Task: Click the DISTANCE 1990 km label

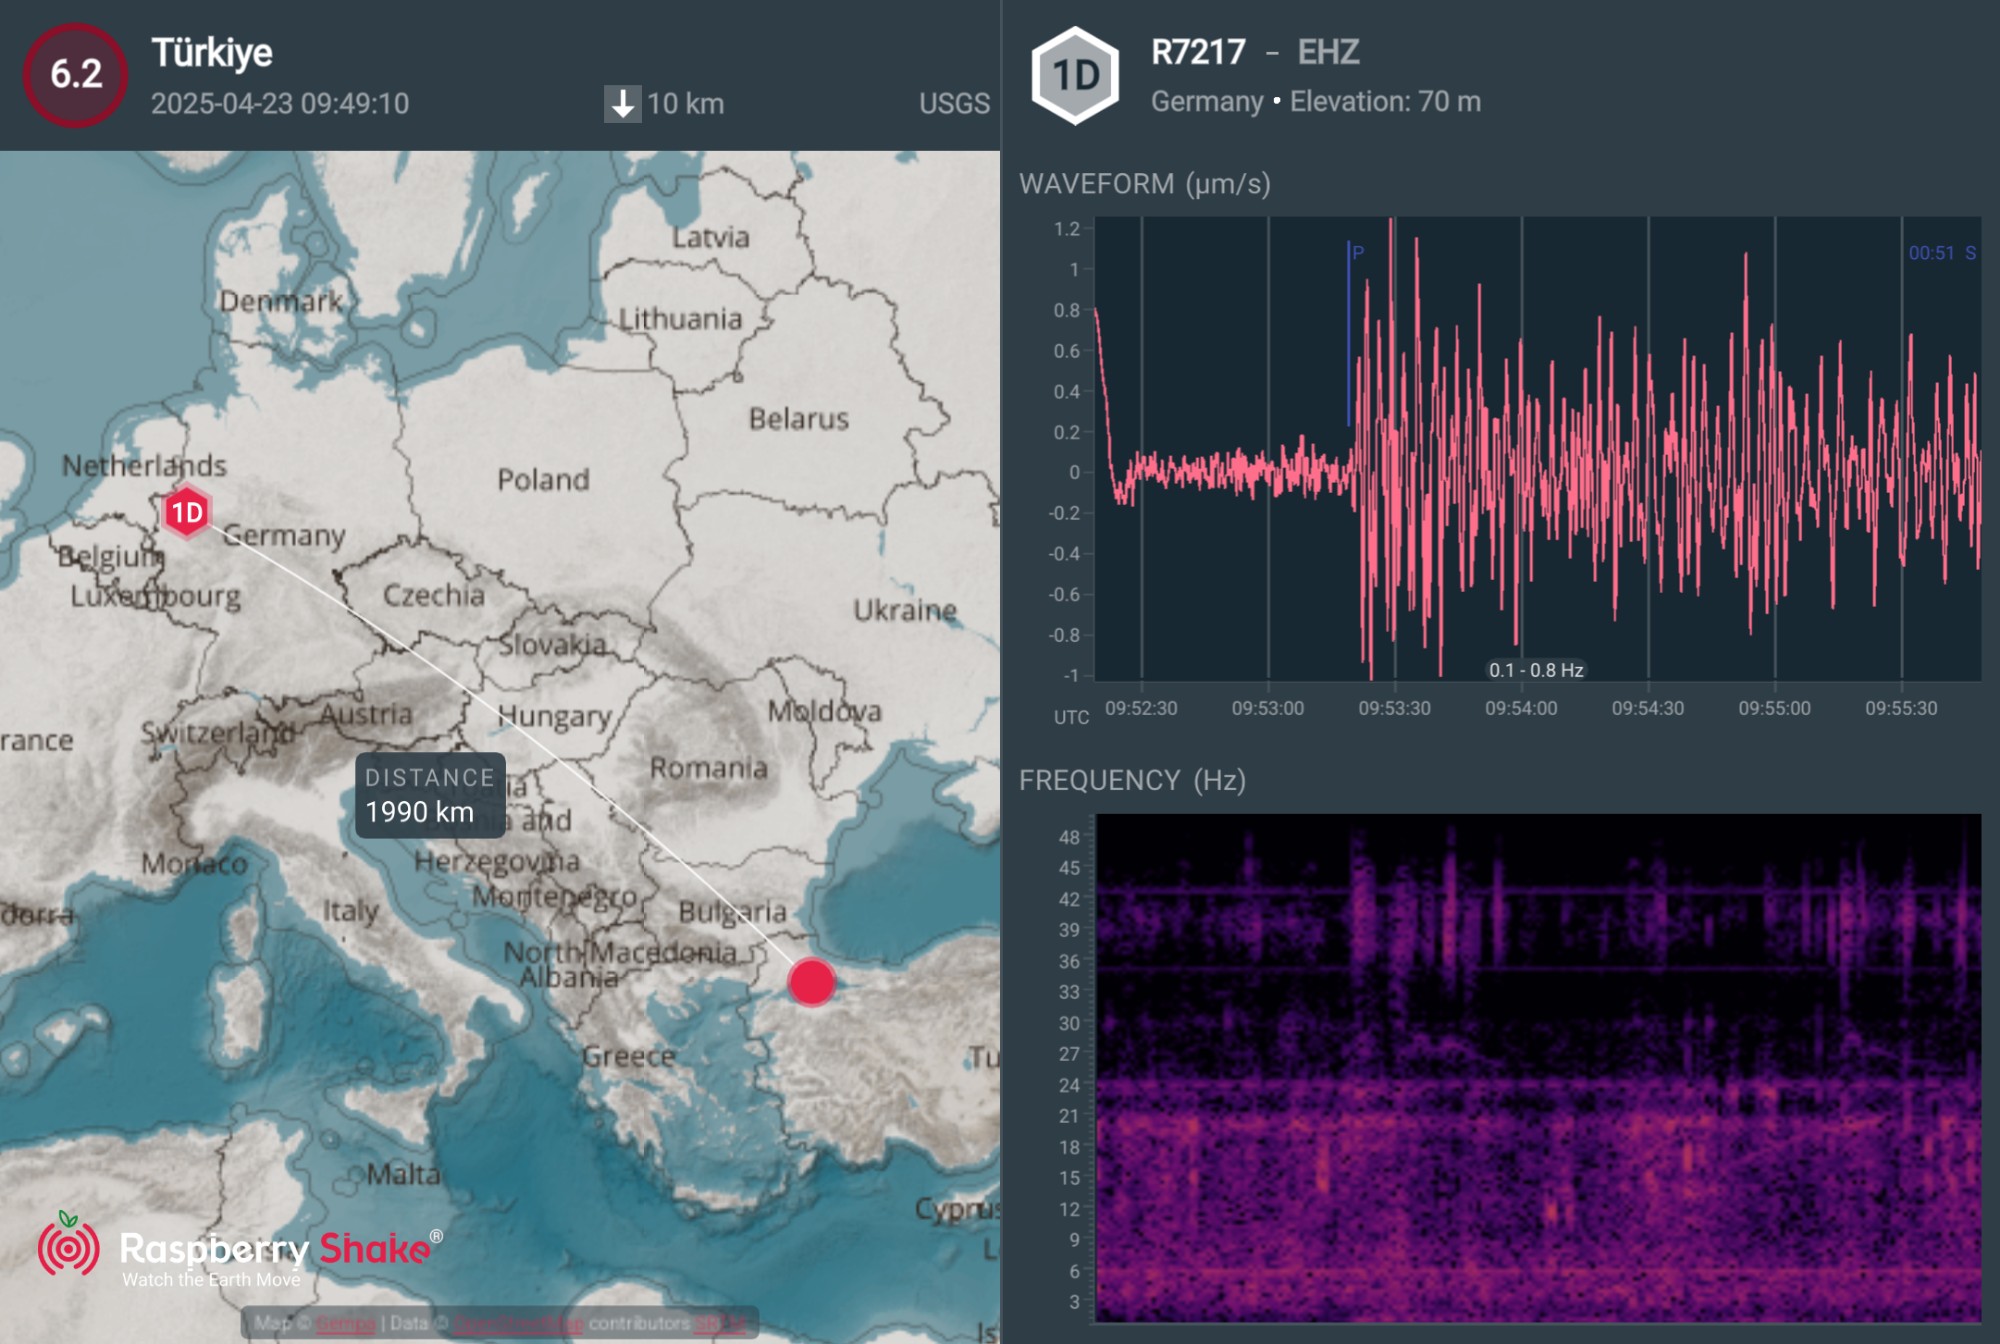Action: pos(430,795)
